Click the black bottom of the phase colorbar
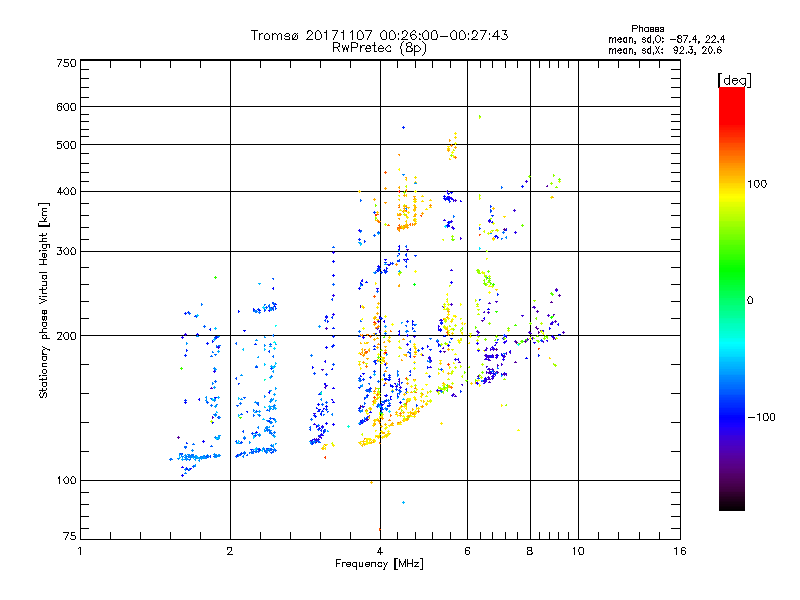The height and width of the screenshot is (600, 800). point(732,503)
